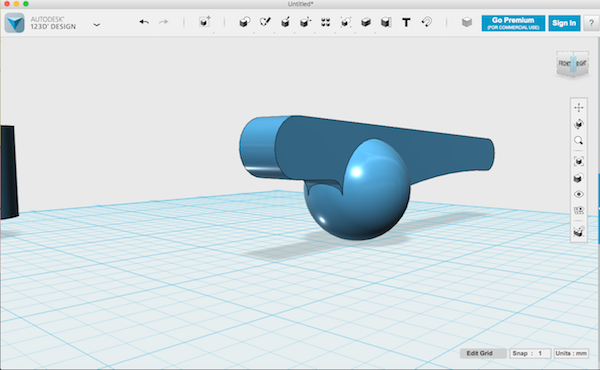Select the Measure tool
600x370 pixels.
[x=386, y=22]
